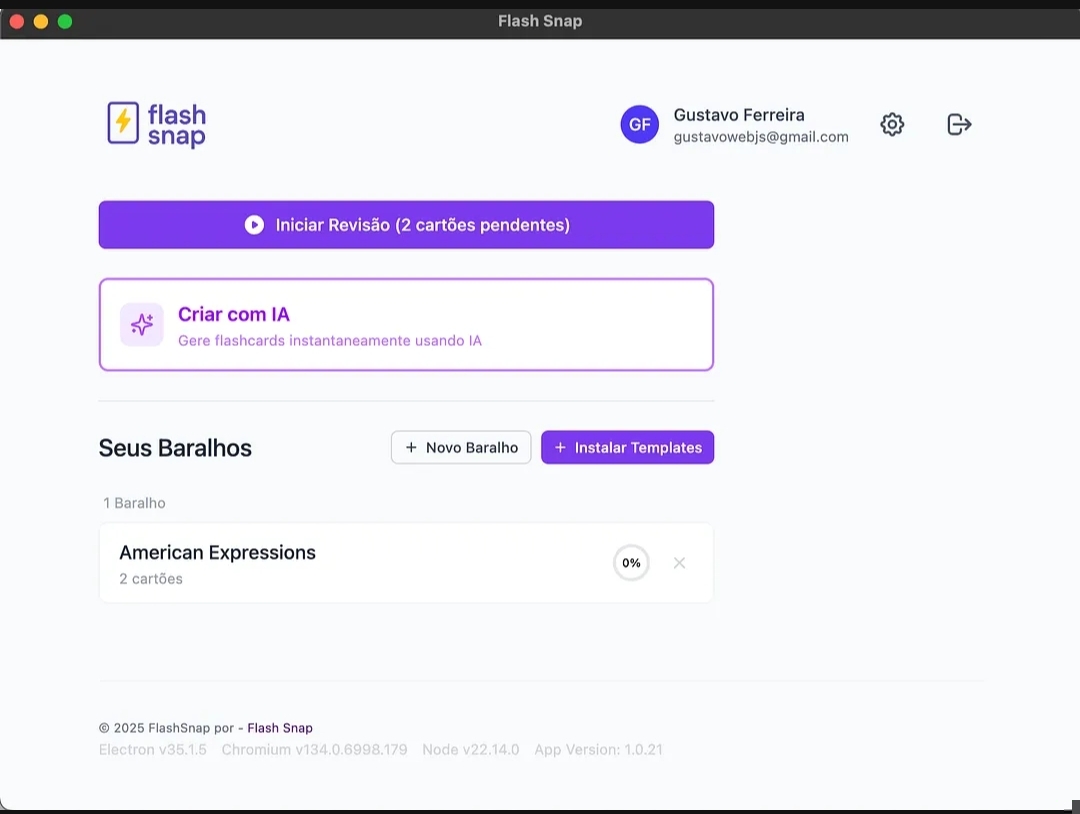
Task: Click the GF avatar circle
Action: point(640,124)
